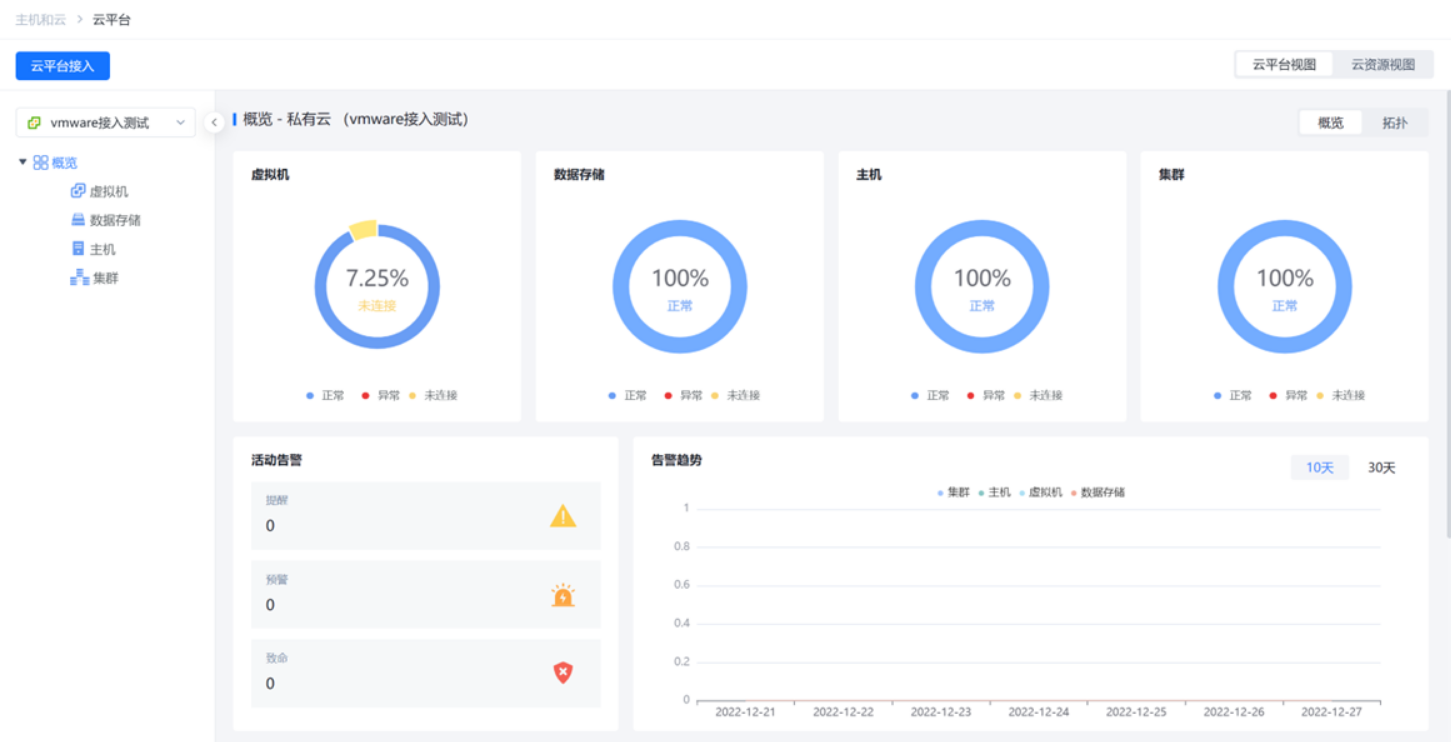Viewport: 1451px width, 742px height.
Task: Select 概览 in the sidebar tree
Action: [x=65, y=162]
